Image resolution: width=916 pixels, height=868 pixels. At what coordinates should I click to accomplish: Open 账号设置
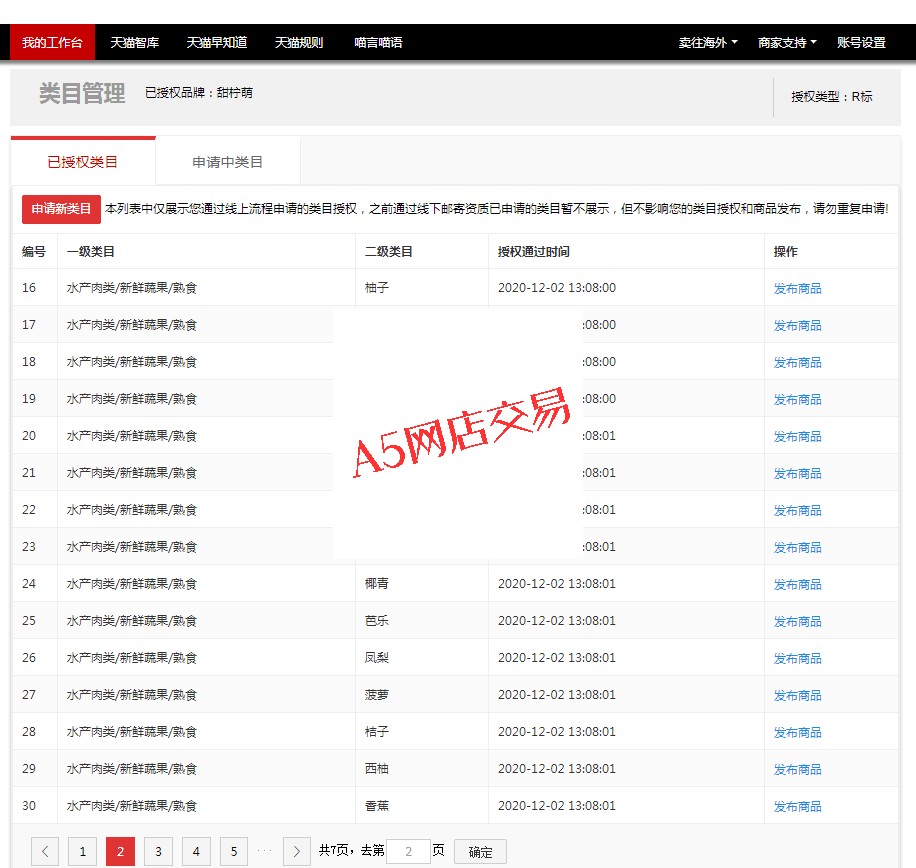coord(861,43)
